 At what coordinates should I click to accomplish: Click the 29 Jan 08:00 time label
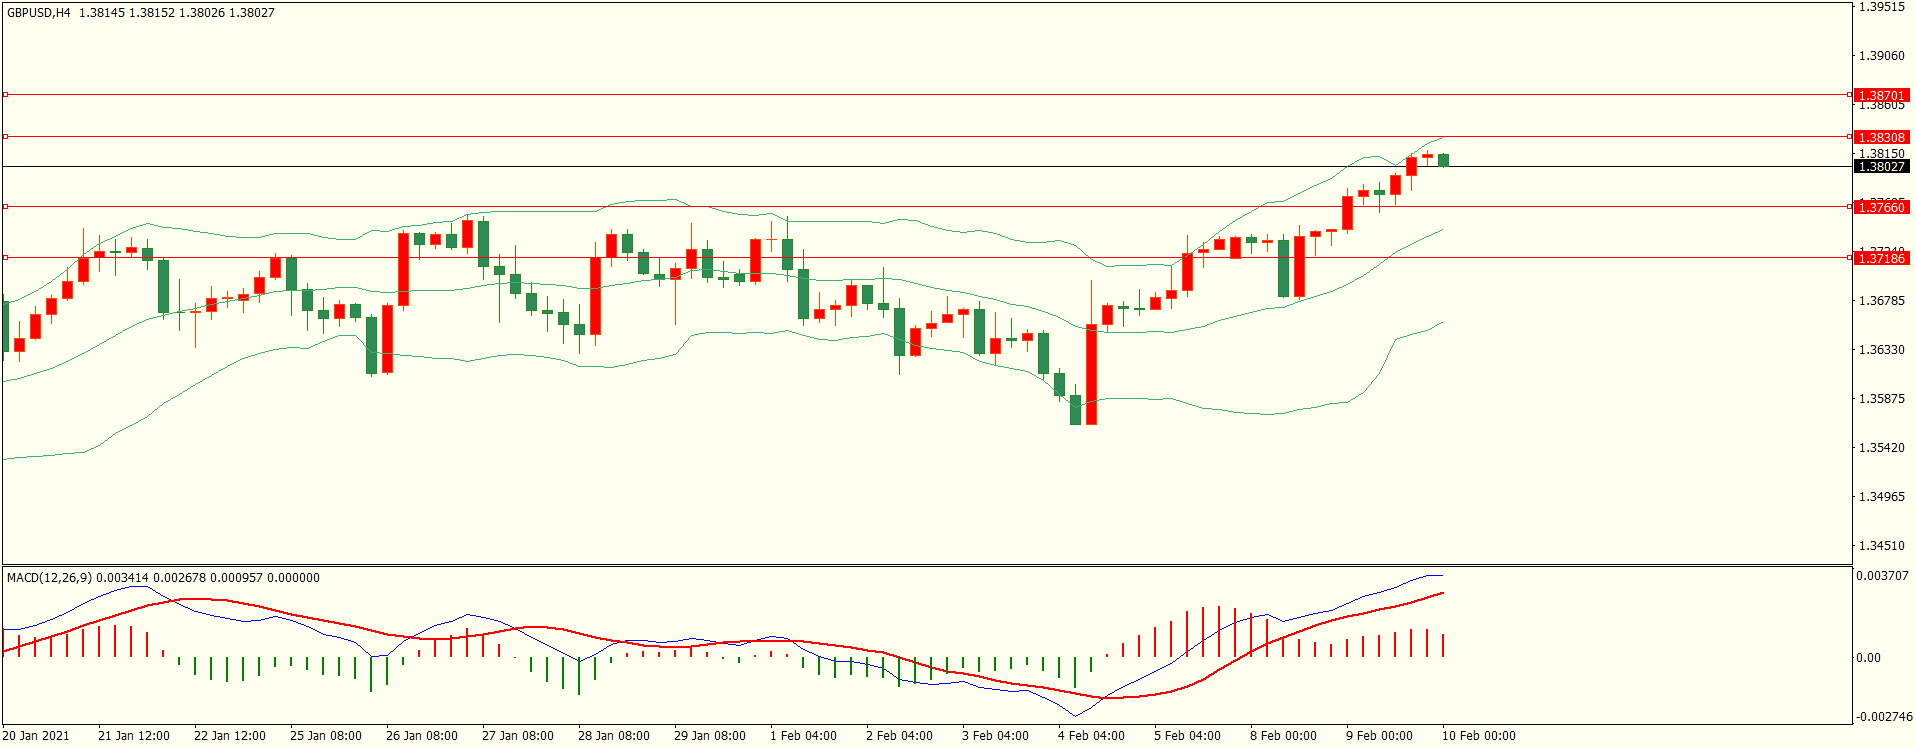(x=710, y=736)
